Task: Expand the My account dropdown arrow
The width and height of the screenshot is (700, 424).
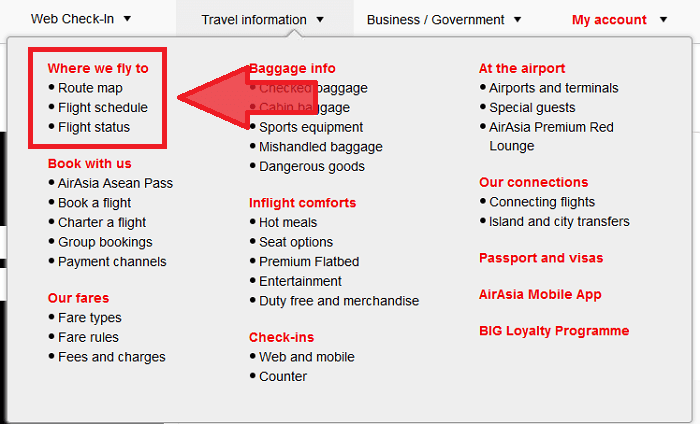Action: click(663, 19)
